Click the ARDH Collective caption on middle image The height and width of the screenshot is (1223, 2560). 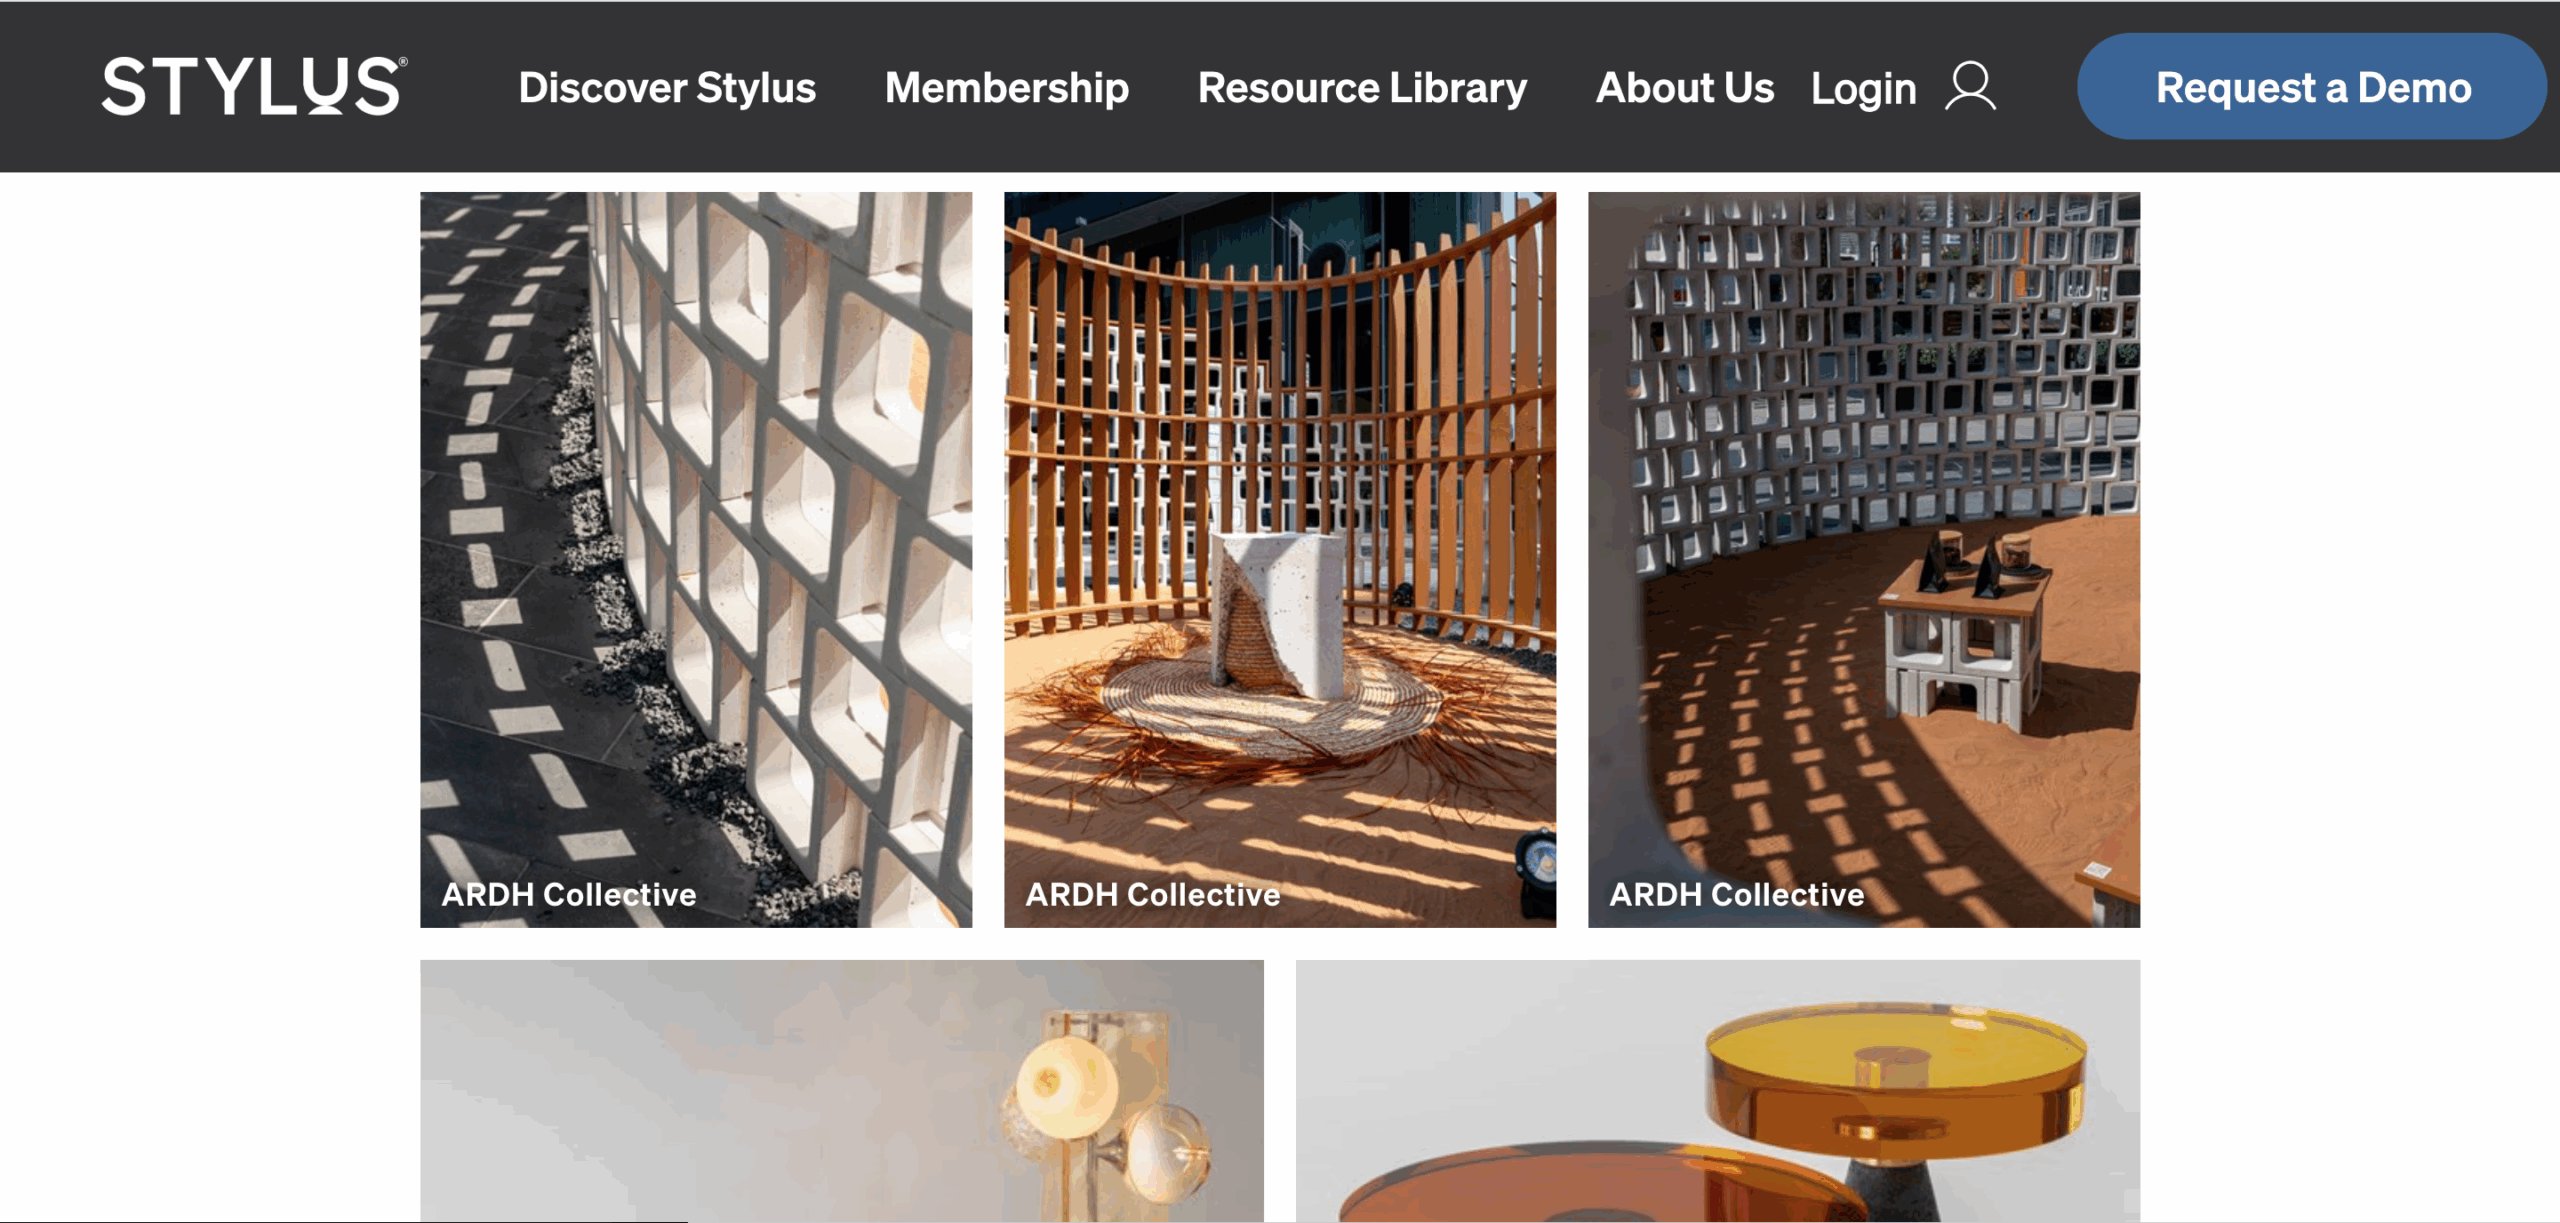(1153, 894)
